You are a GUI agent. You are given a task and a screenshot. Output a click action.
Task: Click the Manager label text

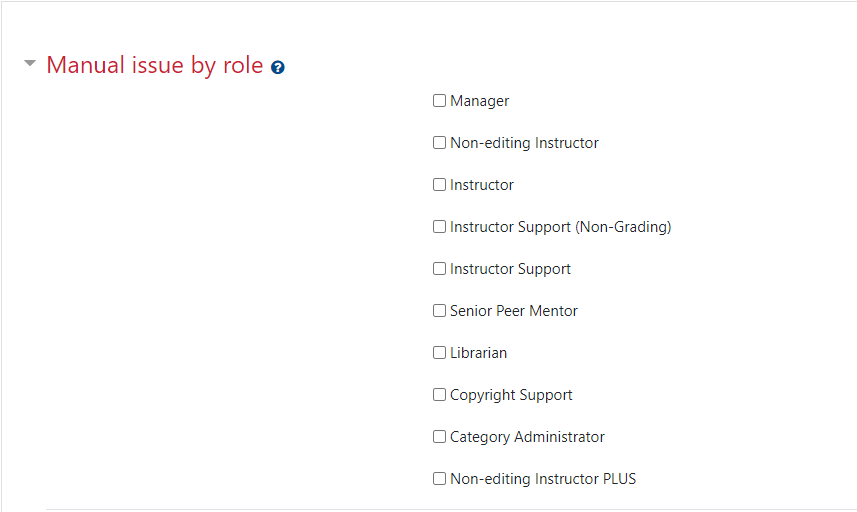tap(479, 101)
